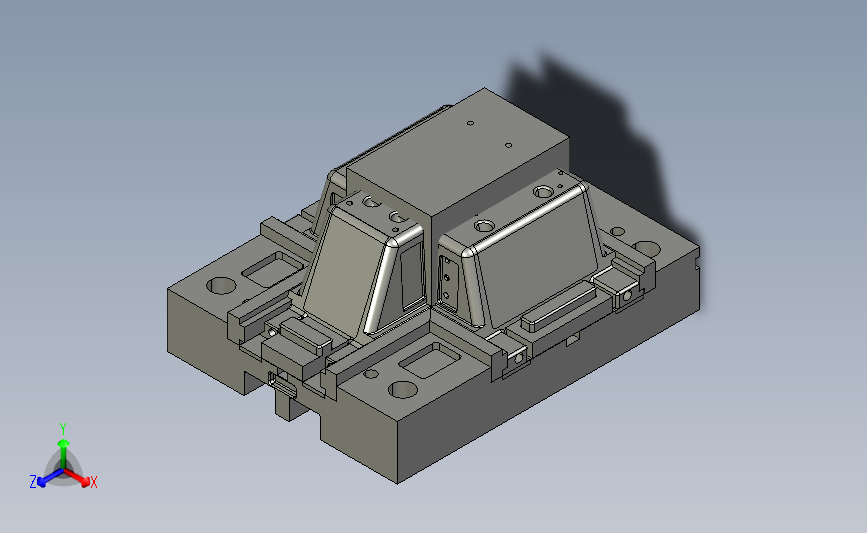Viewport: 867px width, 533px height.
Task: Select the rectangular pocket on the front base
Action: coord(430,360)
